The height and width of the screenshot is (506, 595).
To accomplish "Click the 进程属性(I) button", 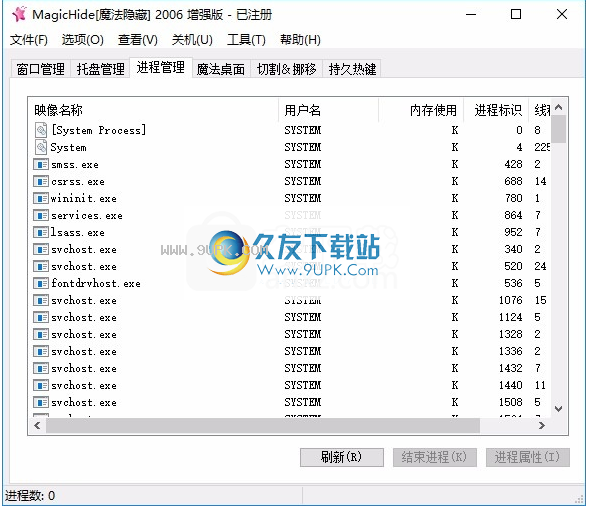I will [527, 457].
